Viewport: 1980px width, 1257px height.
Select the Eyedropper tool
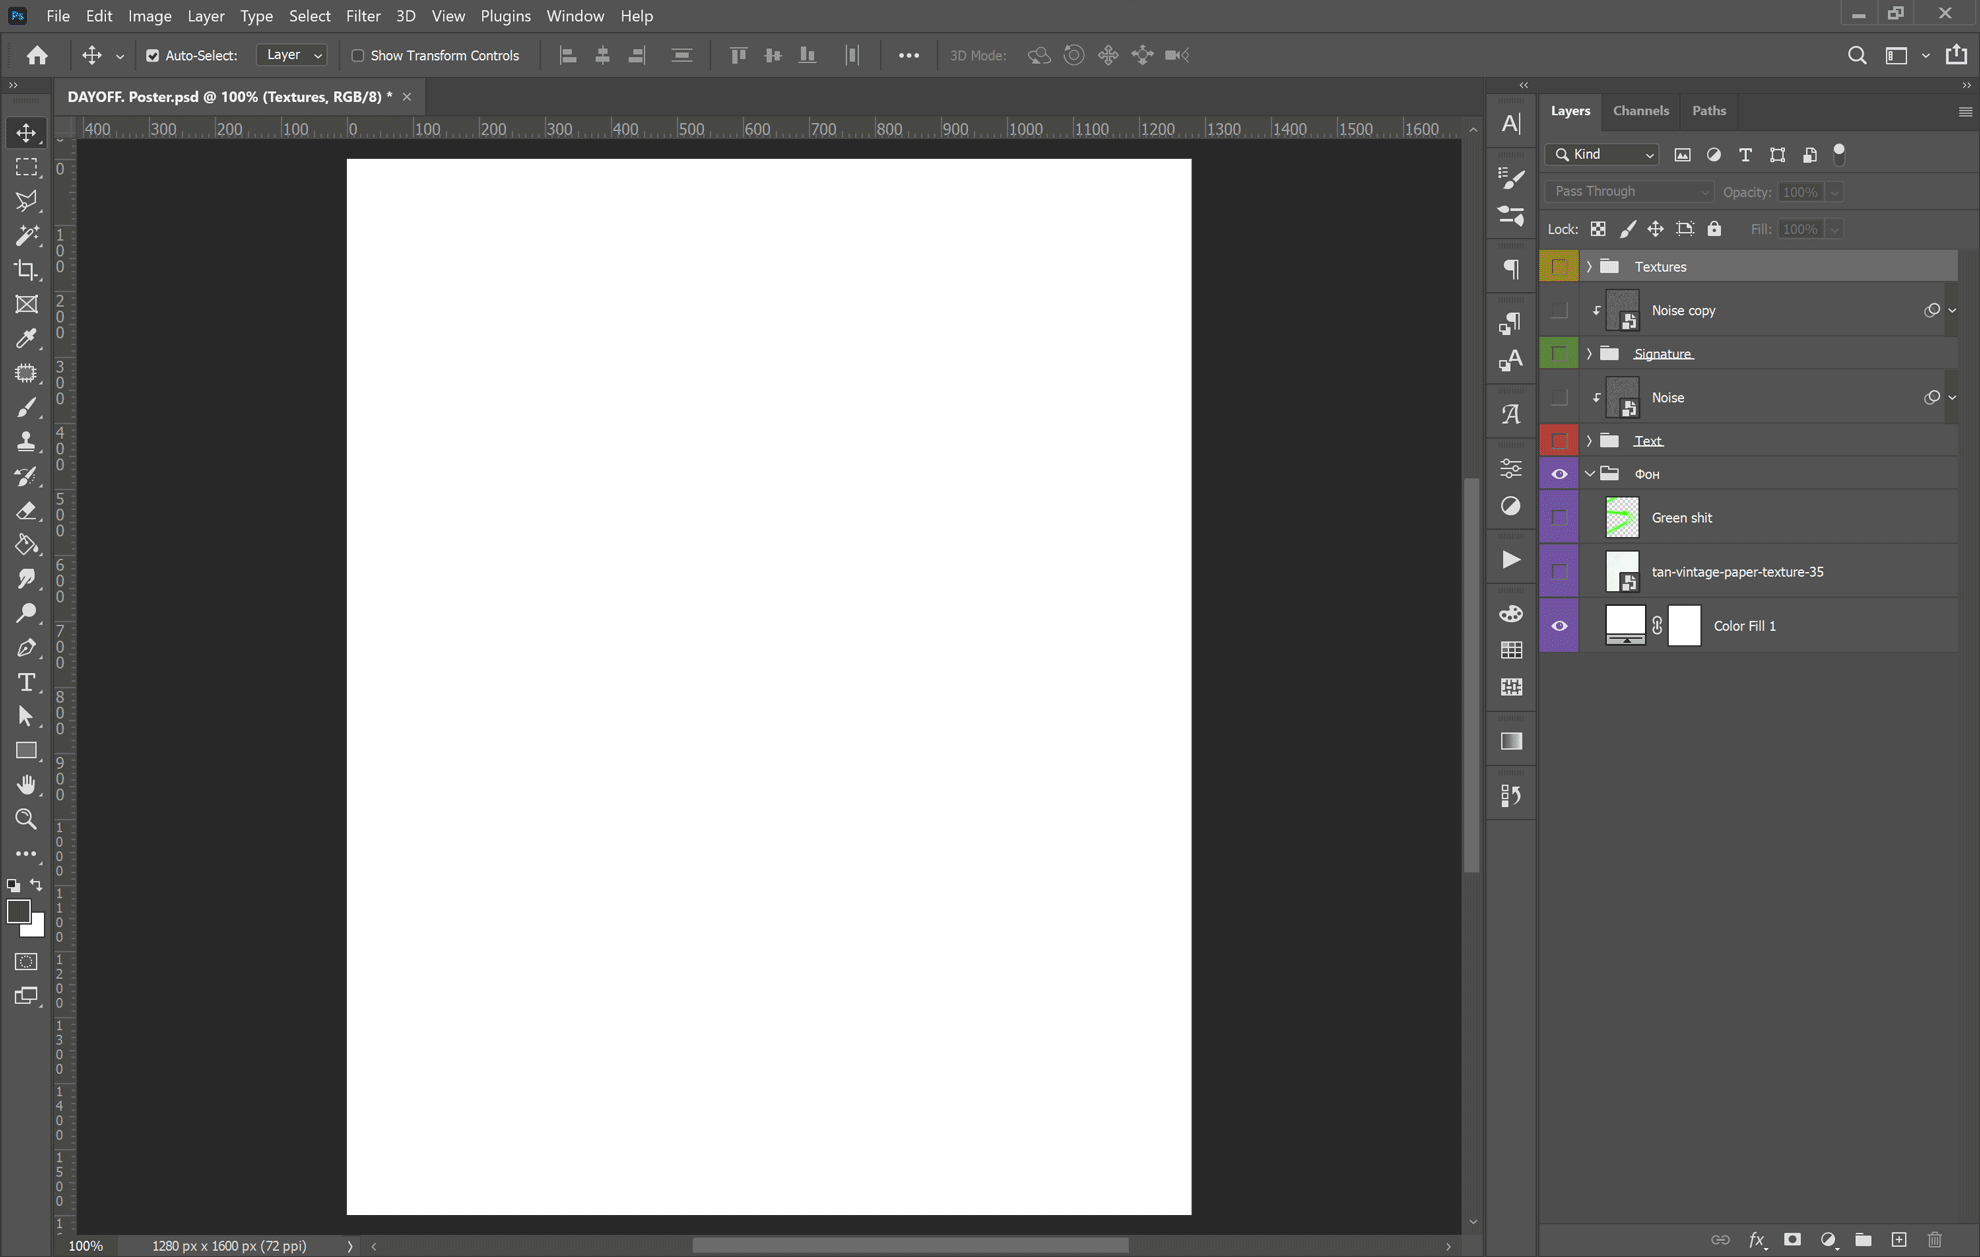pyautogui.click(x=26, y=339)
